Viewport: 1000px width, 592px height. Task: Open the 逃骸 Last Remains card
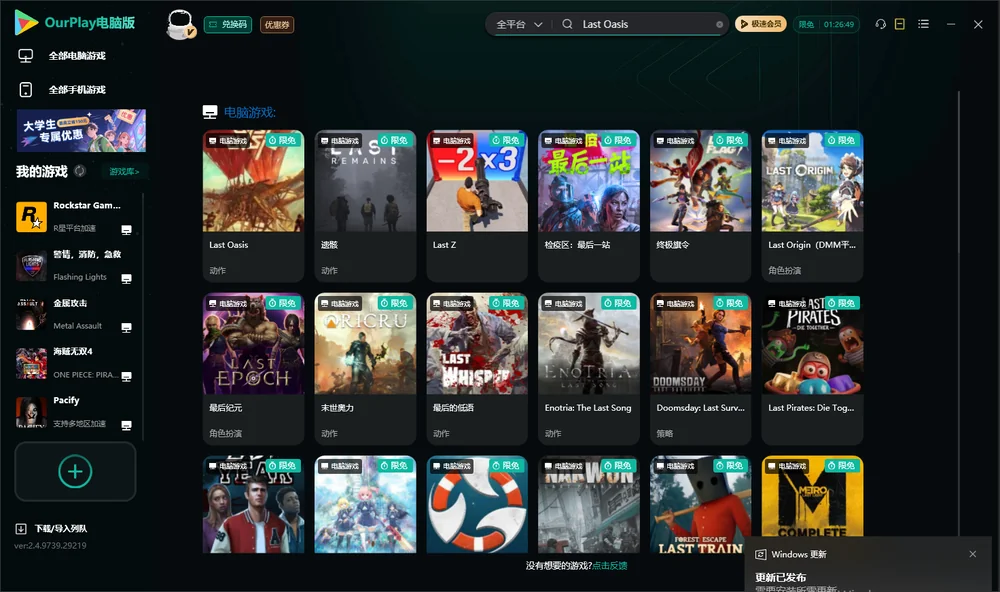(365, 206)
